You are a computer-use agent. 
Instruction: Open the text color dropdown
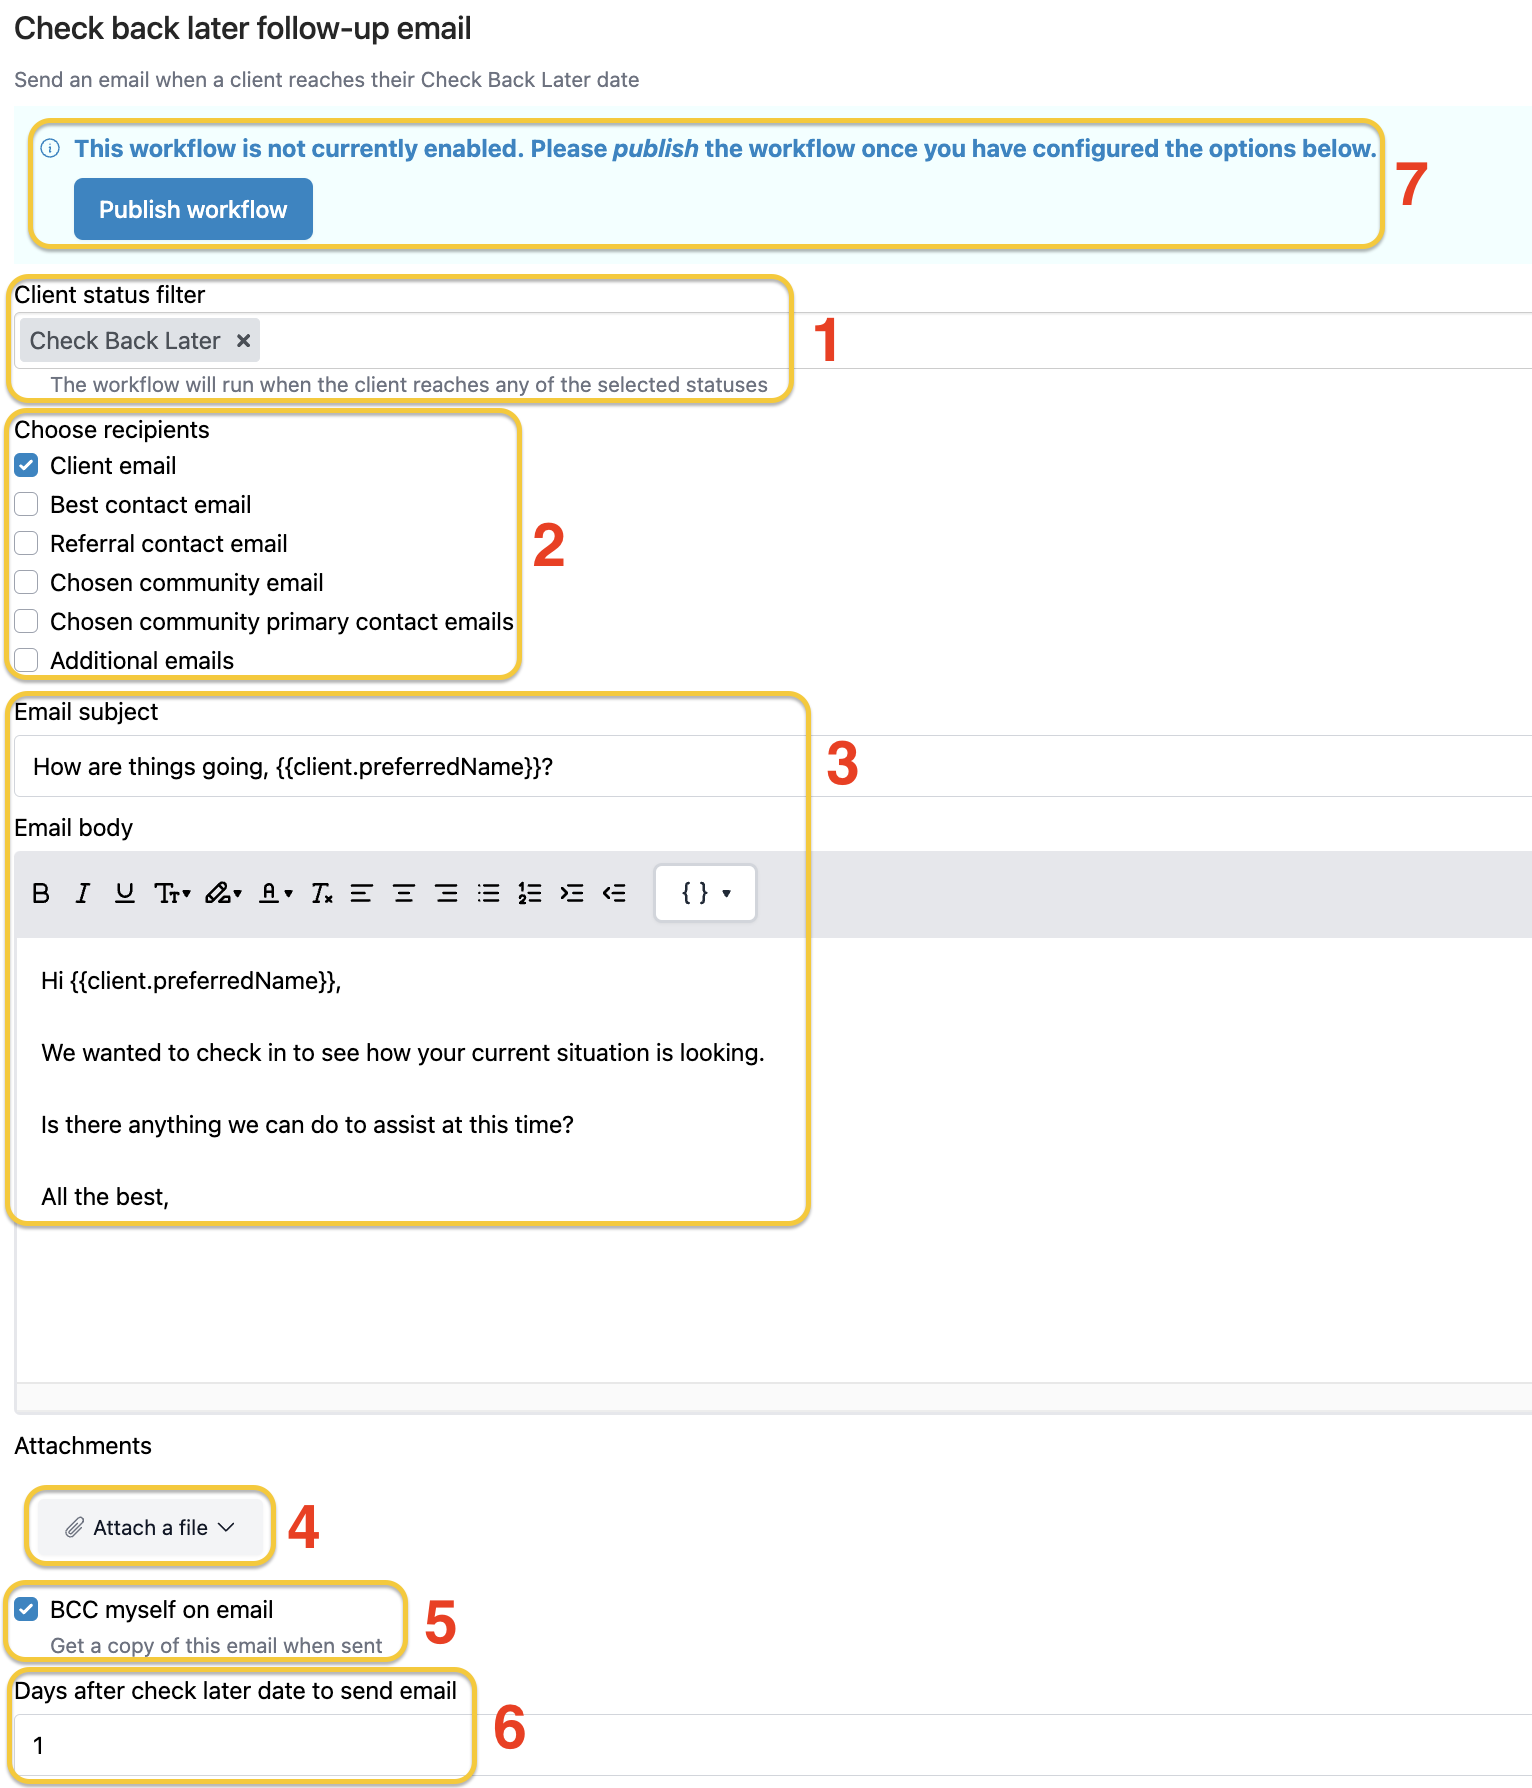coord(275,893)
